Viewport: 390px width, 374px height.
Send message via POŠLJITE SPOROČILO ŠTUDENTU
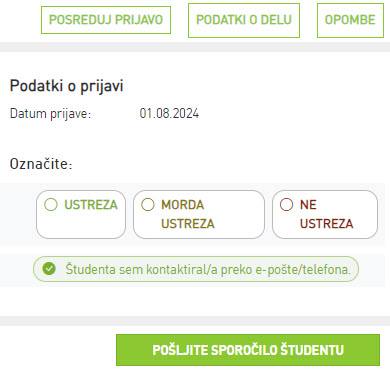click(248, 350)
